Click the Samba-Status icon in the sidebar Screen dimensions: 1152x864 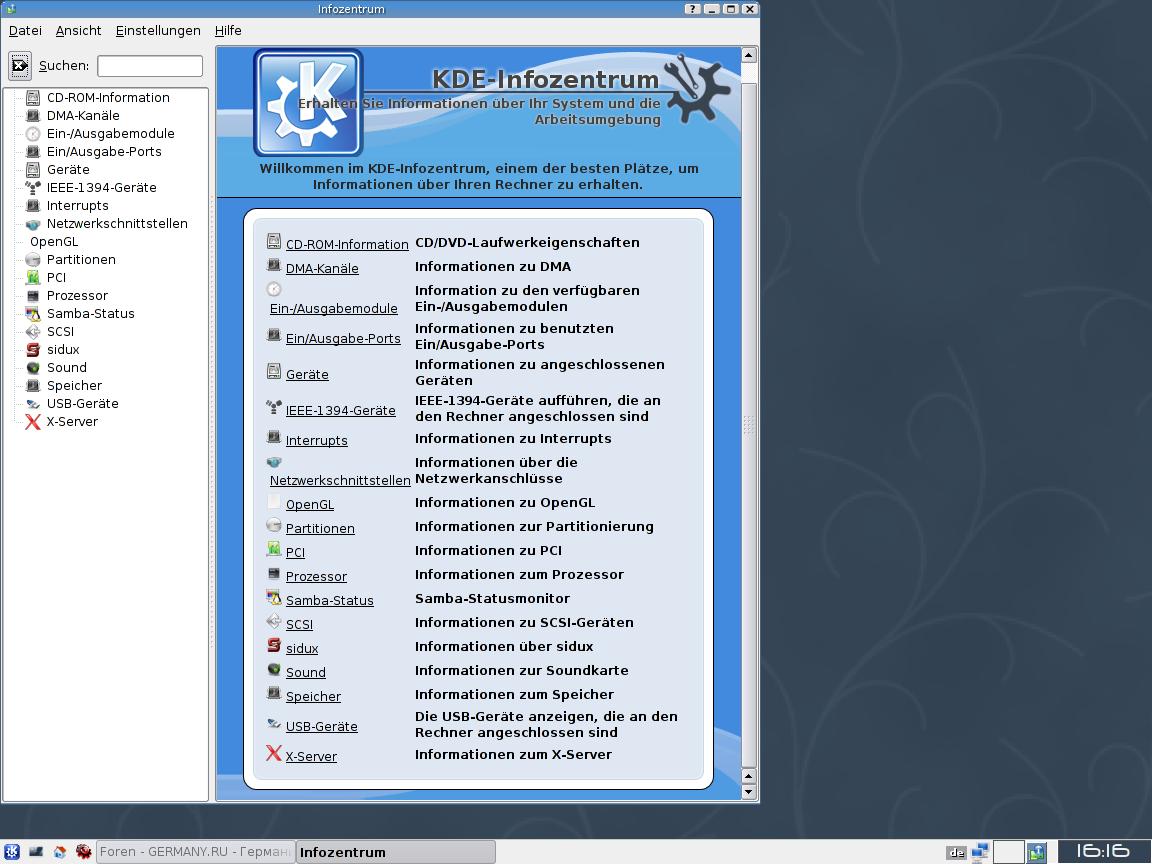tap(32, 314)
